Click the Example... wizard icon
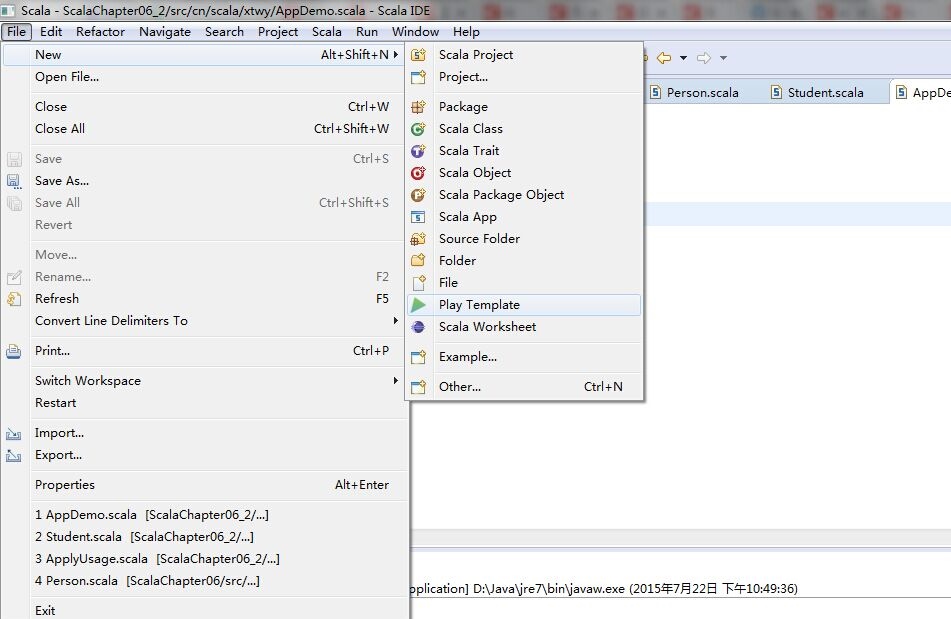 (x=418, y=357)
